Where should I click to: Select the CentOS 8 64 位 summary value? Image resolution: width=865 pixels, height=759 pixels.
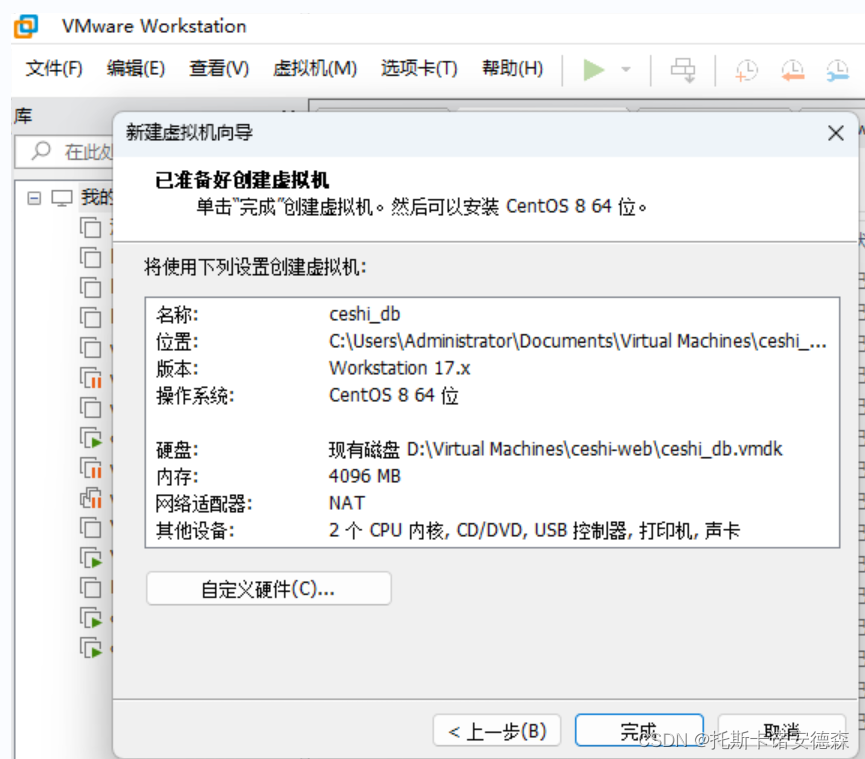click(x=393, y=395)
